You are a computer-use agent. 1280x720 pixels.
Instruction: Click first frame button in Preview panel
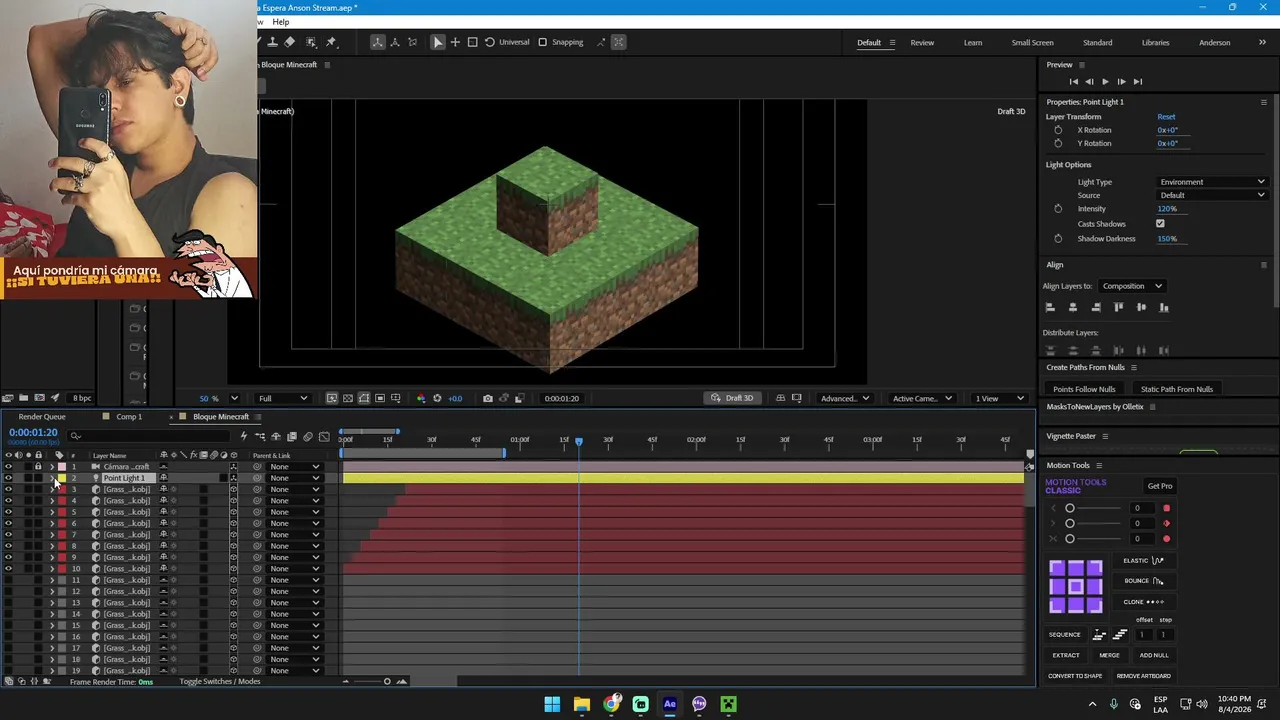click(x=1074, y=82)
